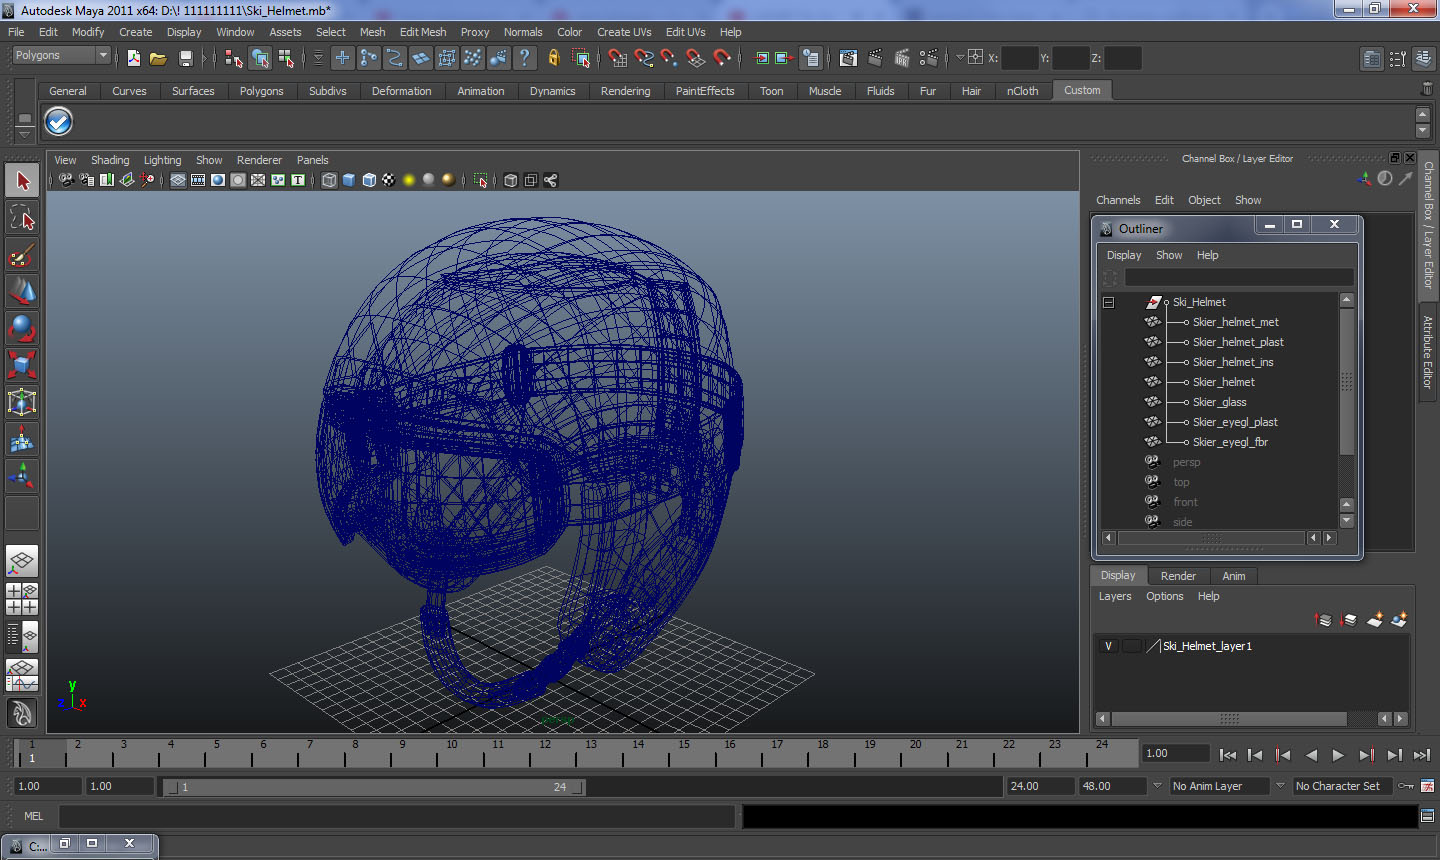Switch to the Anim layer tab
This screenshot has height=860, width=1440.
(1234, 576)
